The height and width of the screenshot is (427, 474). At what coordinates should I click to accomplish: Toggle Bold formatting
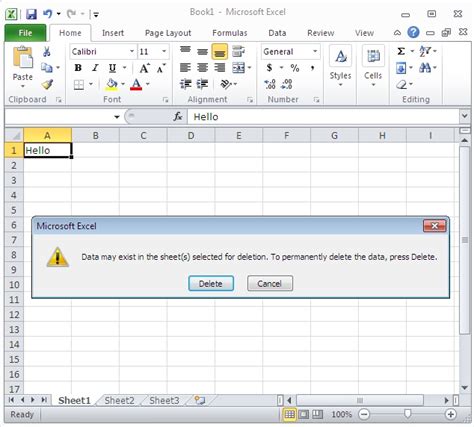(x=78, y=68)
